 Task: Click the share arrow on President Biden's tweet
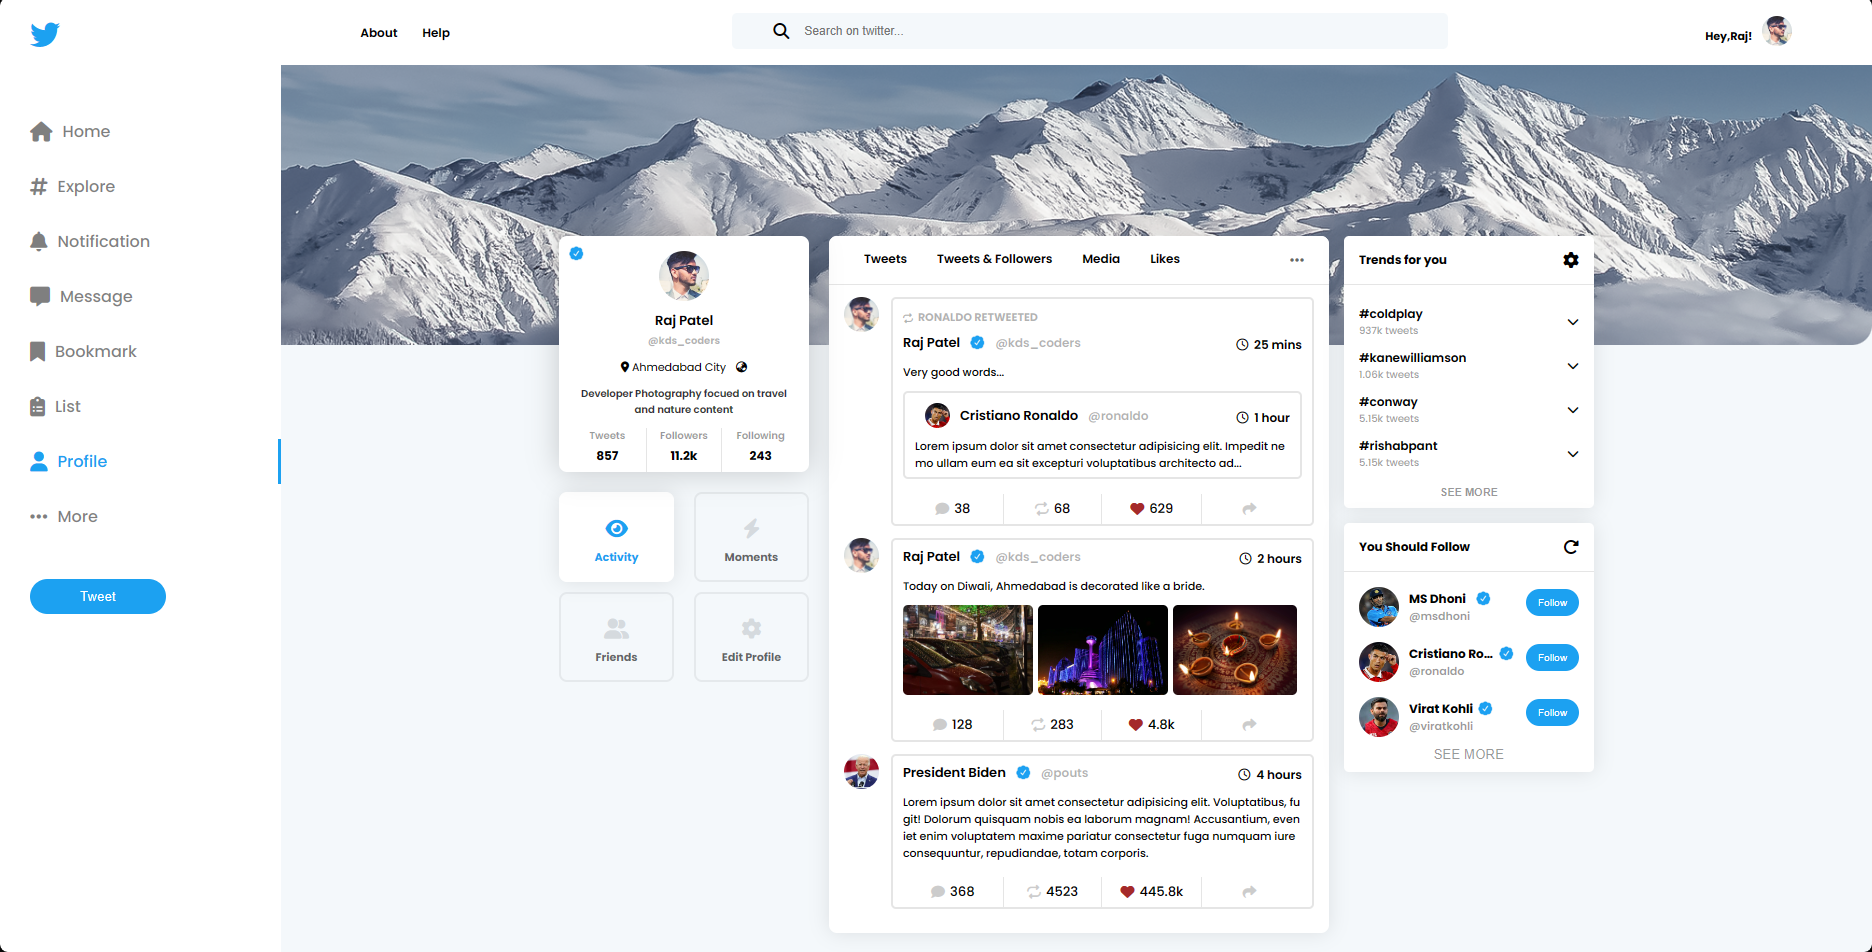(x=1249, y=892)
